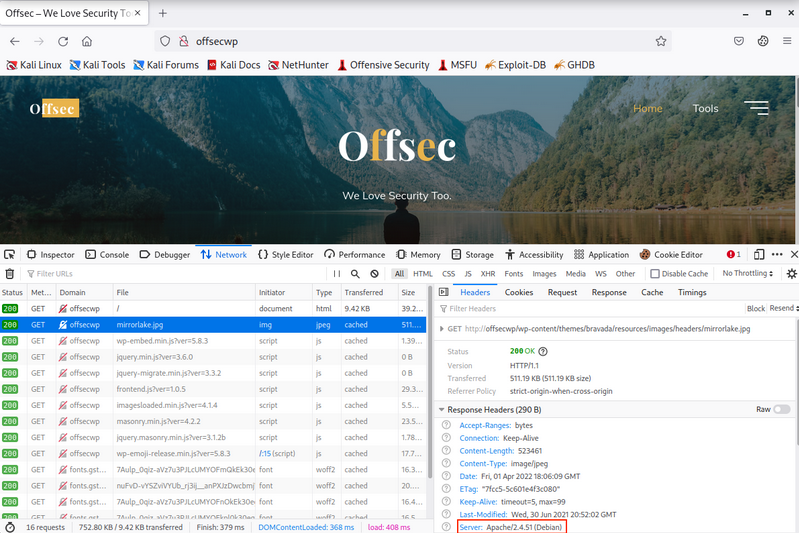Collapse the Response Headers section
799x533 pixels.
[443, 409]
